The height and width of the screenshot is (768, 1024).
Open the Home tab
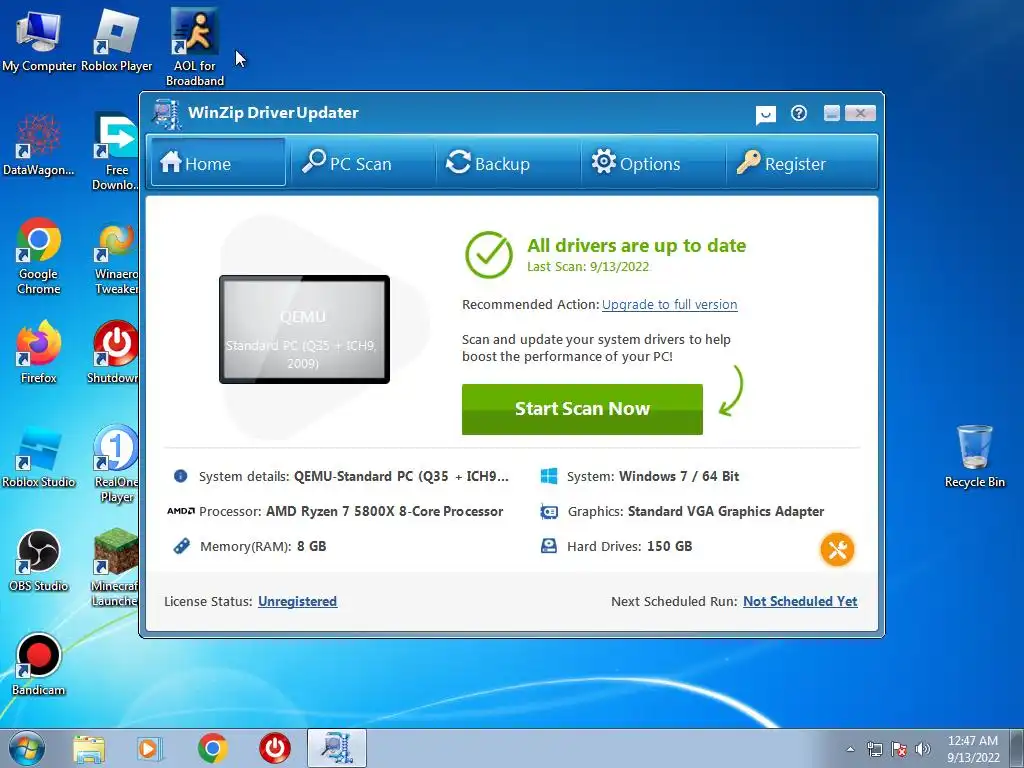point(217,163)
